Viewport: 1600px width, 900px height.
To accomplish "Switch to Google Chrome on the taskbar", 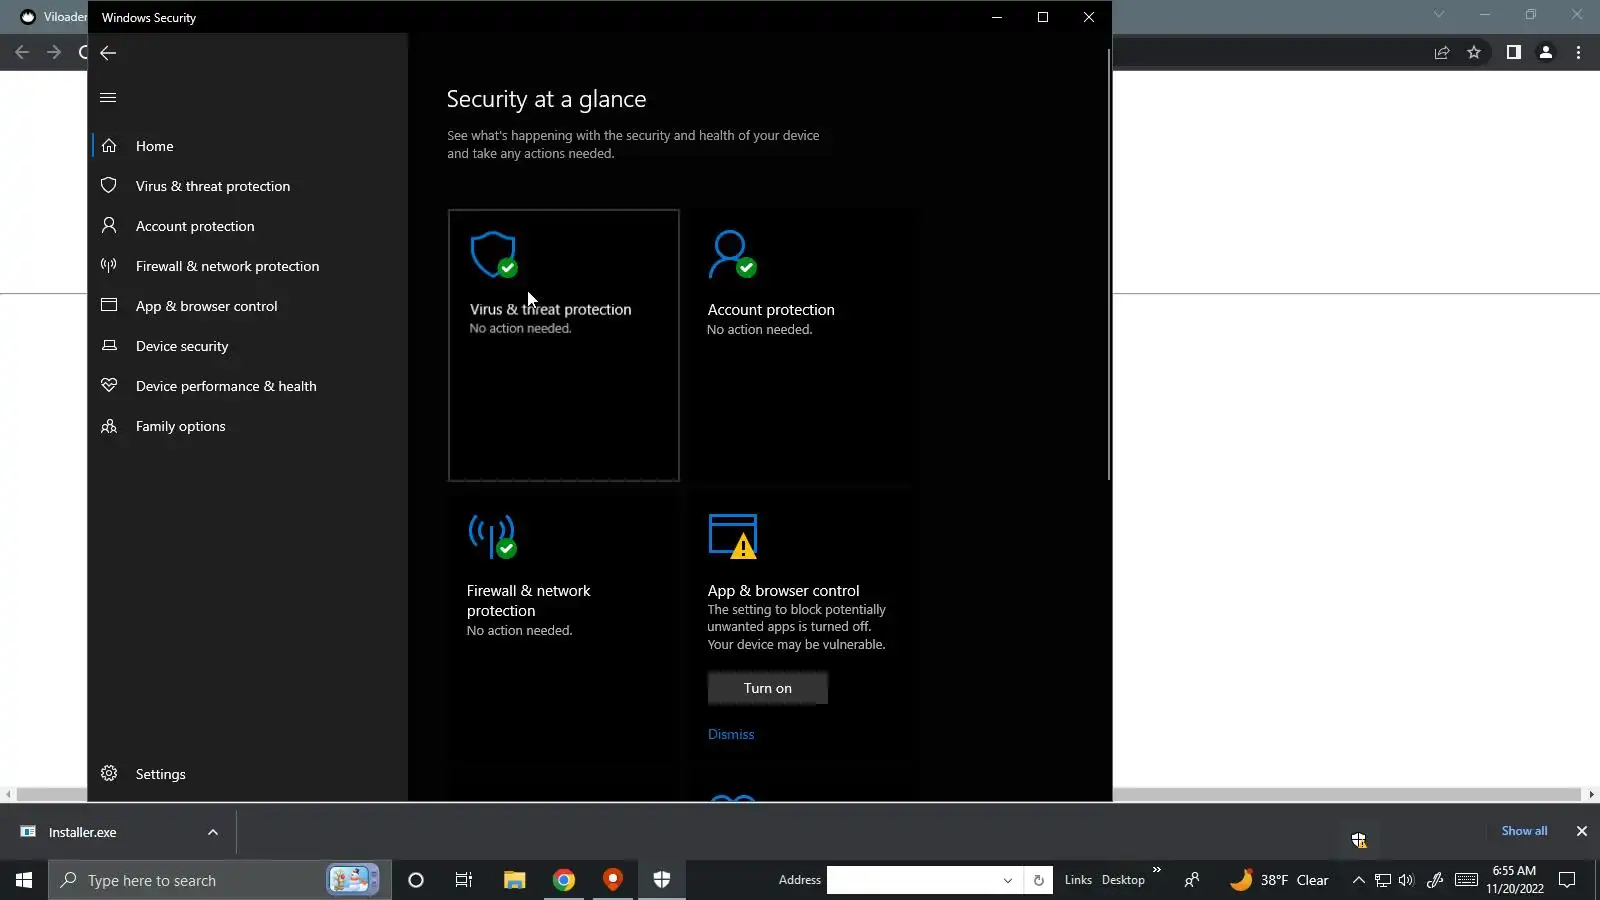I will click(564, 880).
